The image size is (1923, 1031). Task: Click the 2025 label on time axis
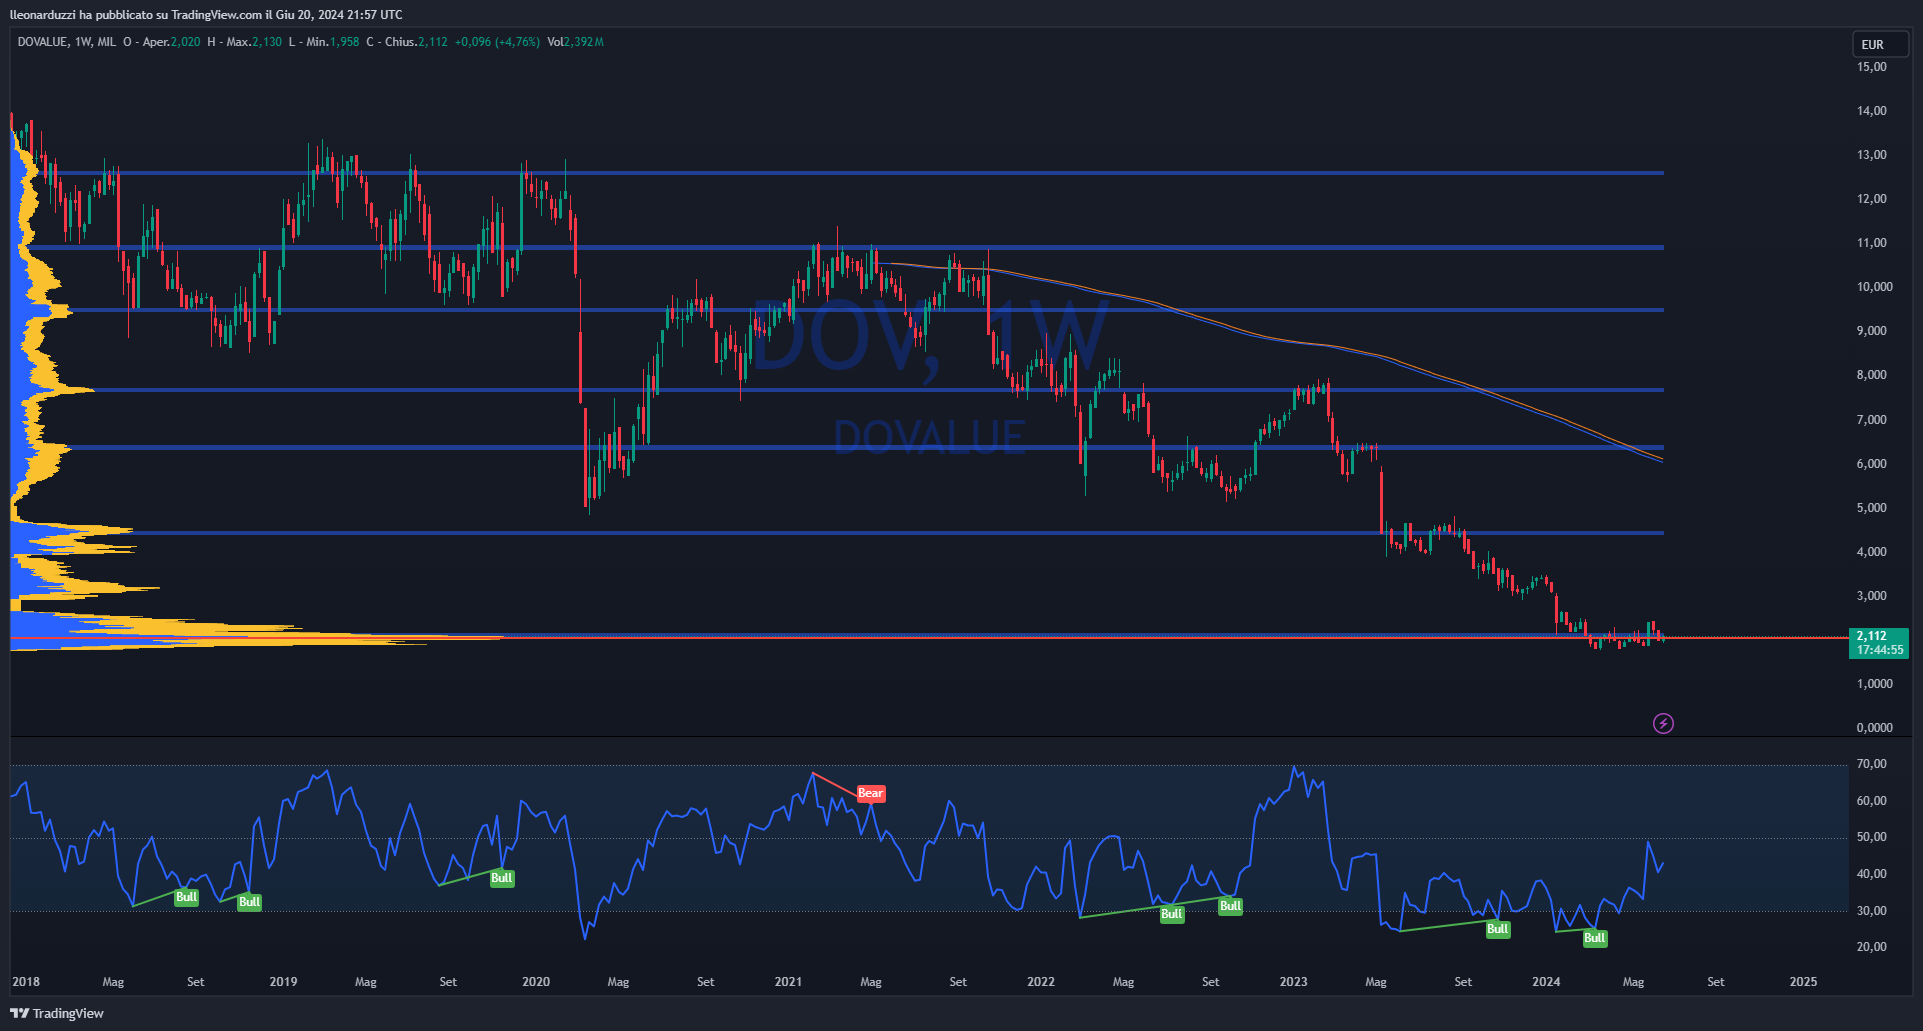tap(1803, 982)
